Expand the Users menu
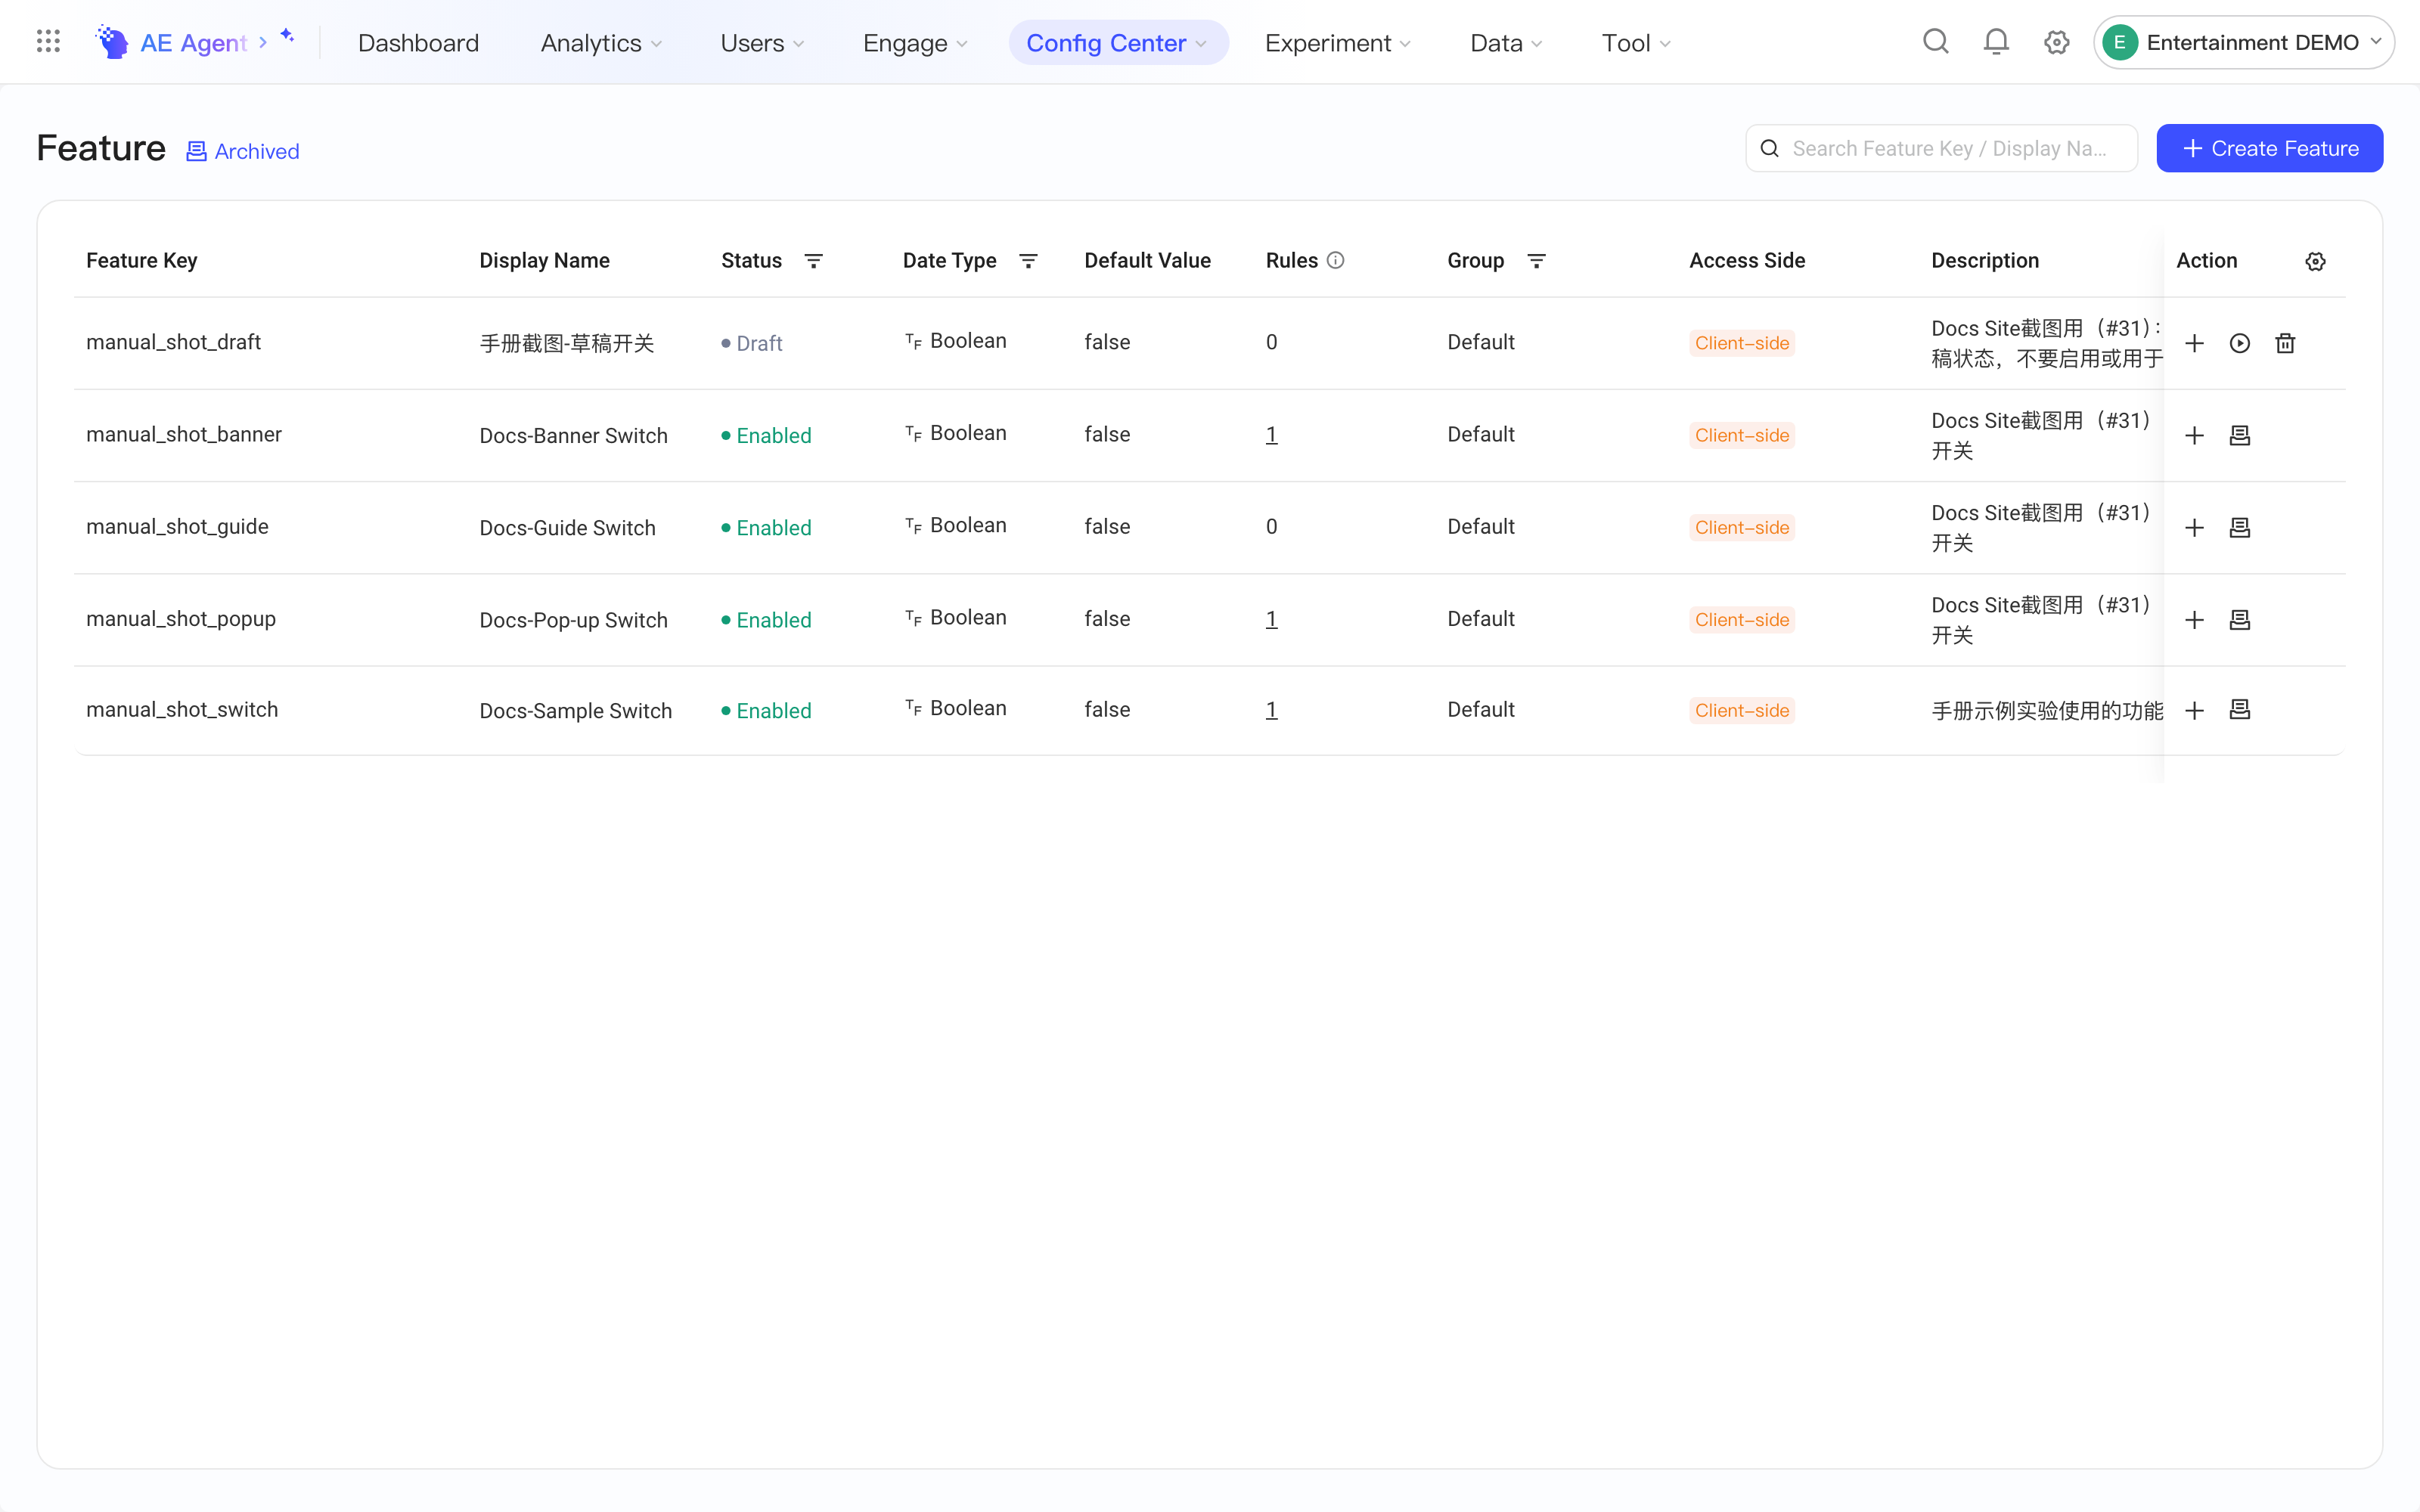2420x1512 pixels. click(x=762, y=43)
